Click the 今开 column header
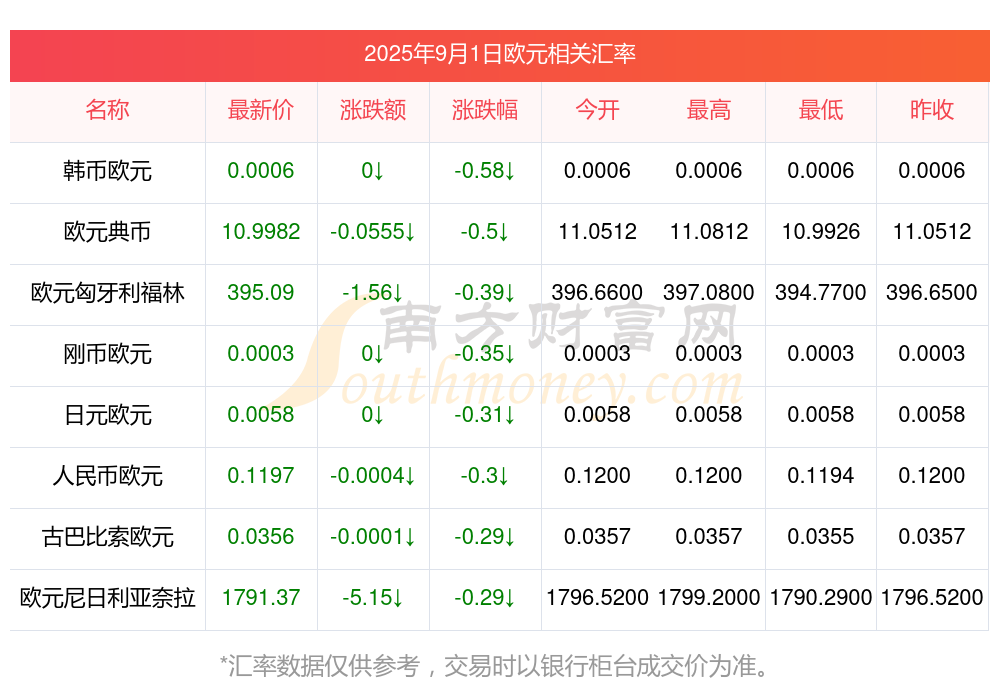Viewport: 1000px width, 698px height. click(x=597, y=110)
